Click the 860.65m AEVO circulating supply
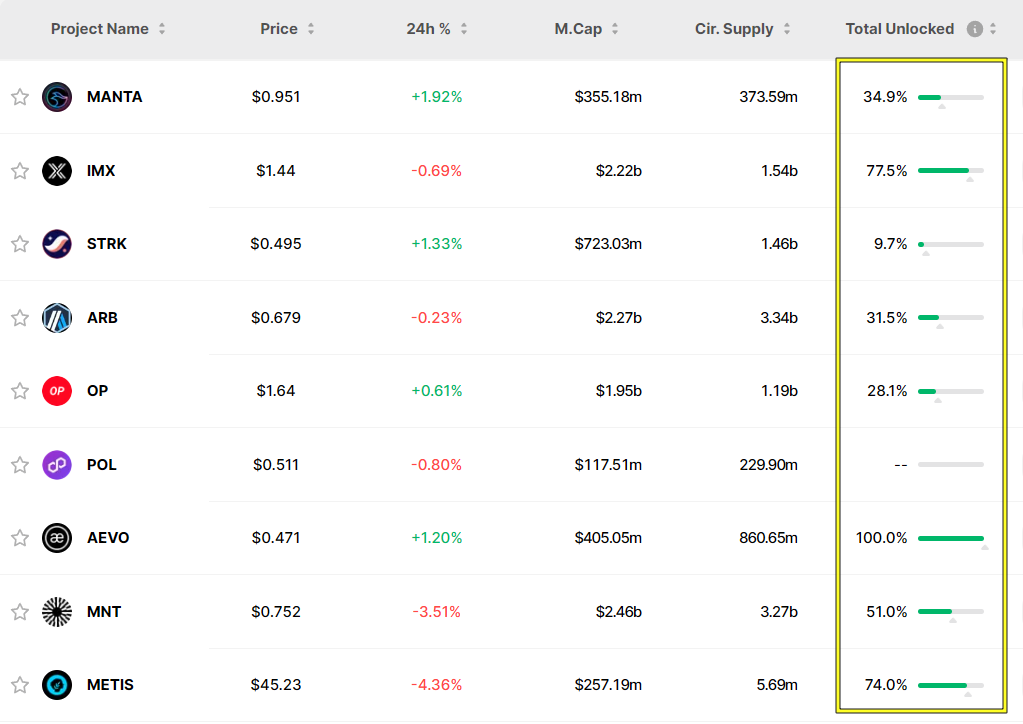Viewport: 1023px width, 724px height. [x=769, y=538]
